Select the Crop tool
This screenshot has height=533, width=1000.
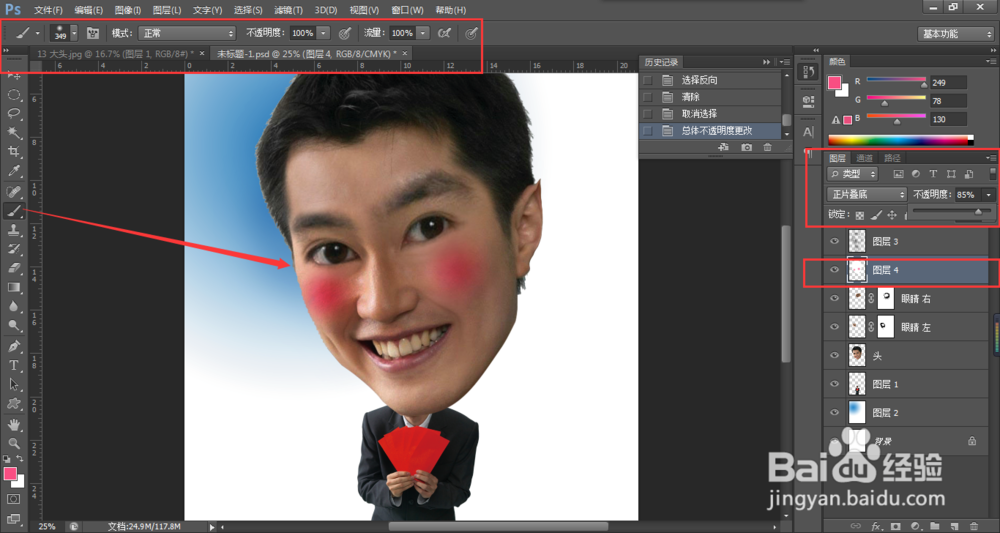pyautogui.click(x=13, y=152)
